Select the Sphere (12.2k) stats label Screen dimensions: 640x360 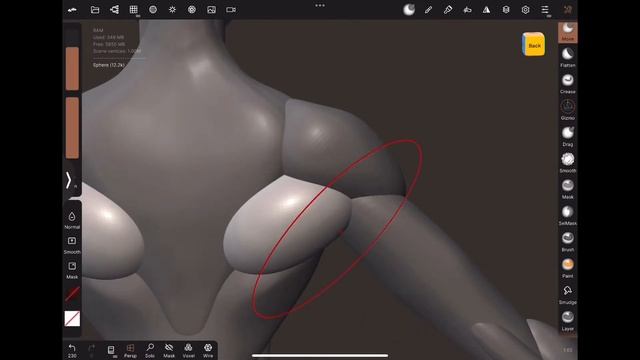click(109, 65)
